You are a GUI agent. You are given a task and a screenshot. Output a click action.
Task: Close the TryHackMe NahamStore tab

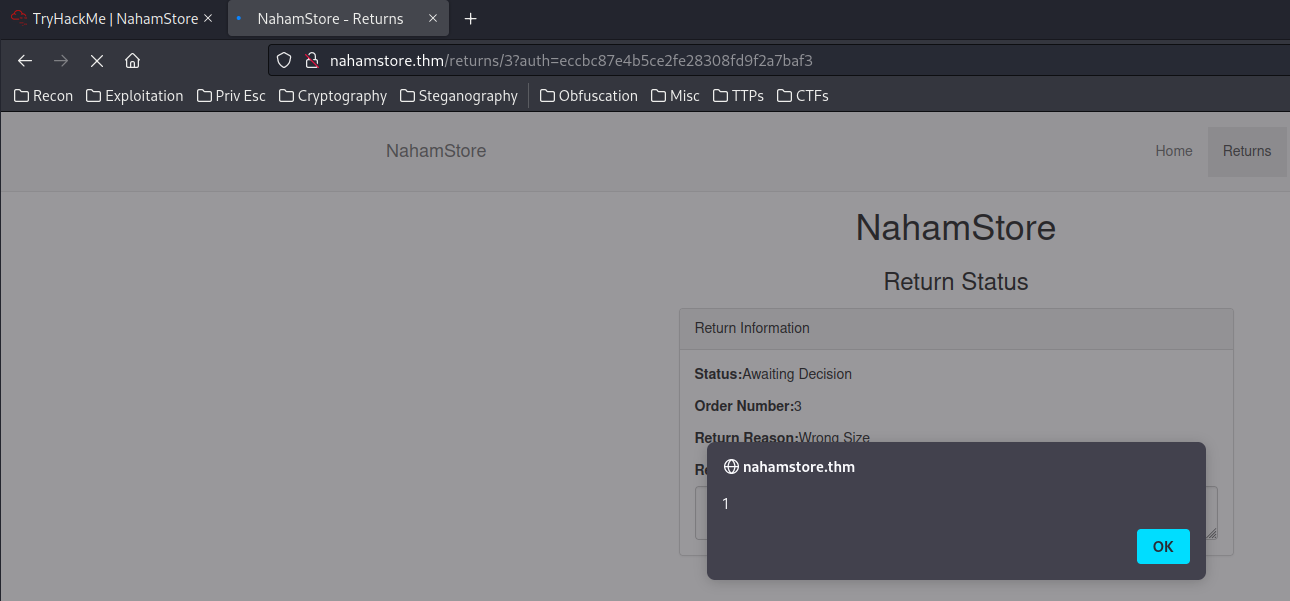pyautogui.click(x=207, y=18)
